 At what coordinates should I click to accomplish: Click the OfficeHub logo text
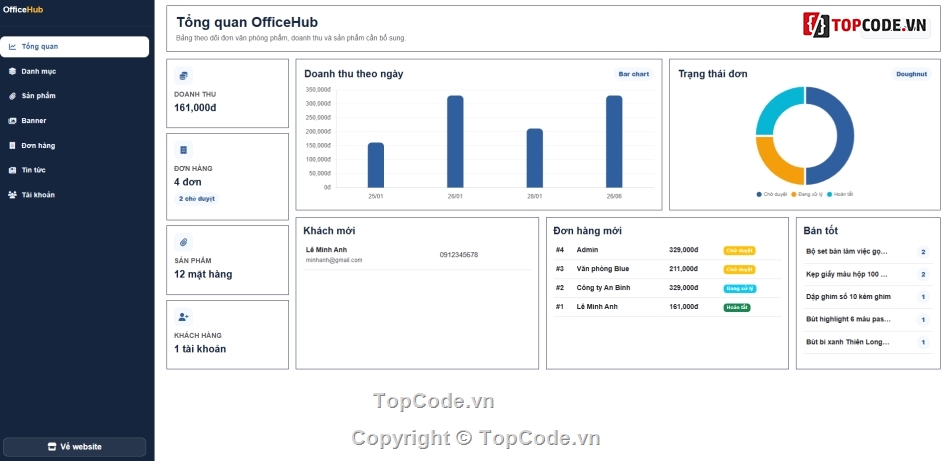(x=23, y=10)
